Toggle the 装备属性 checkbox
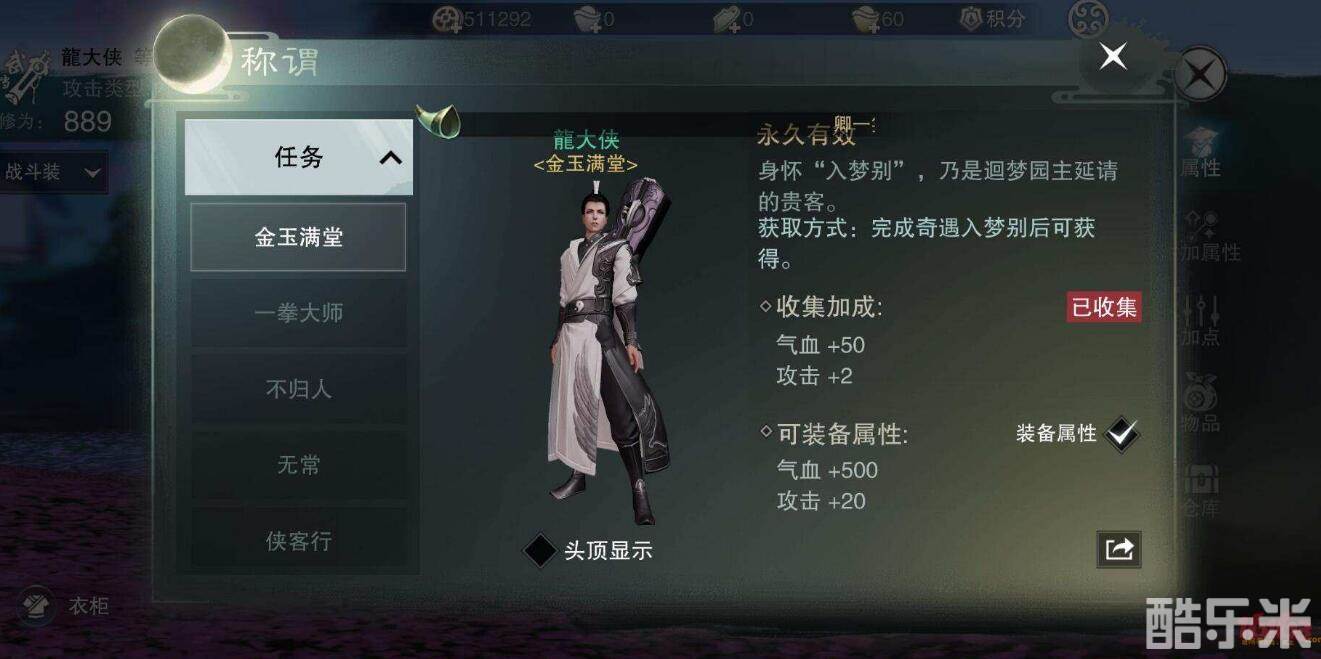The width and height of the screenshot is (1321, 659). tap(1123, 433)
